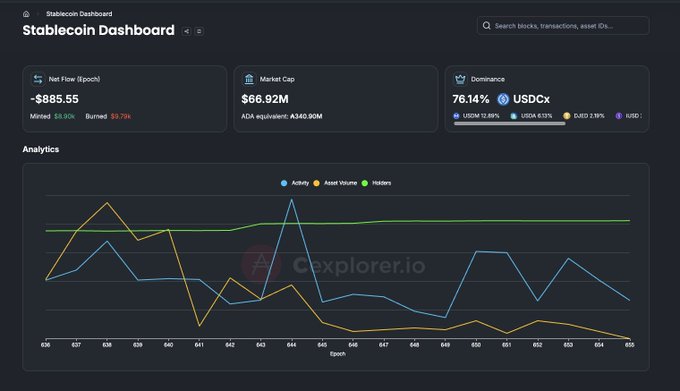Click the Market Cap bank icon
The width and height of the screenshot is (680, 391).
(x=249, y=79)
